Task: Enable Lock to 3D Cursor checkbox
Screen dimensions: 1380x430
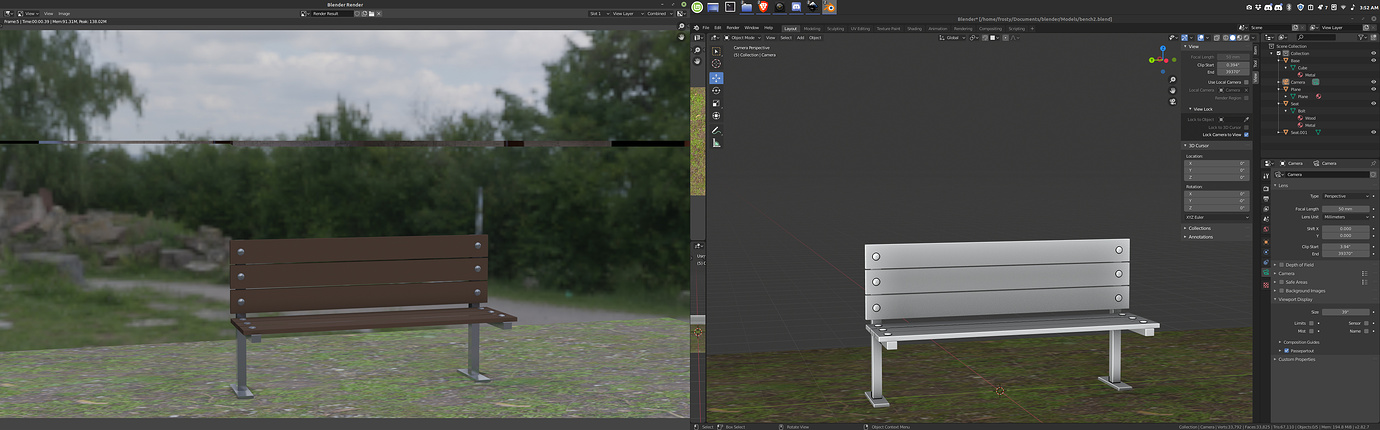Action: click(x=1246, y=127)
